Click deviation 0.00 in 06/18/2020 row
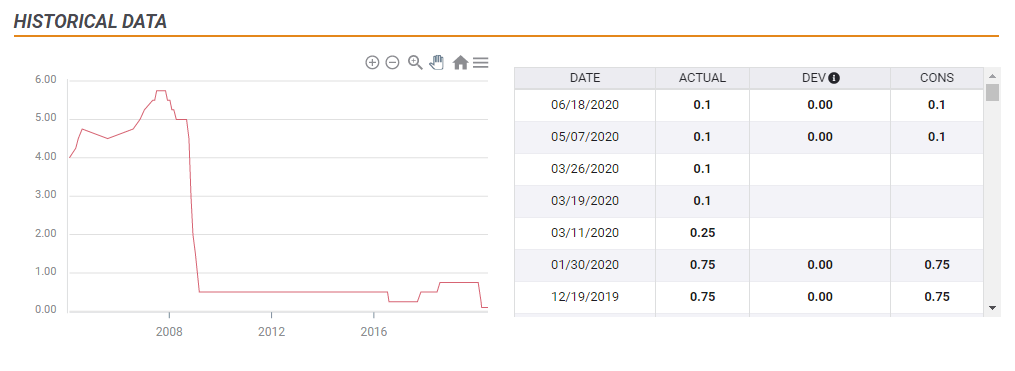The width and height of the screenshot is (1015, 371). pos(820,105)
